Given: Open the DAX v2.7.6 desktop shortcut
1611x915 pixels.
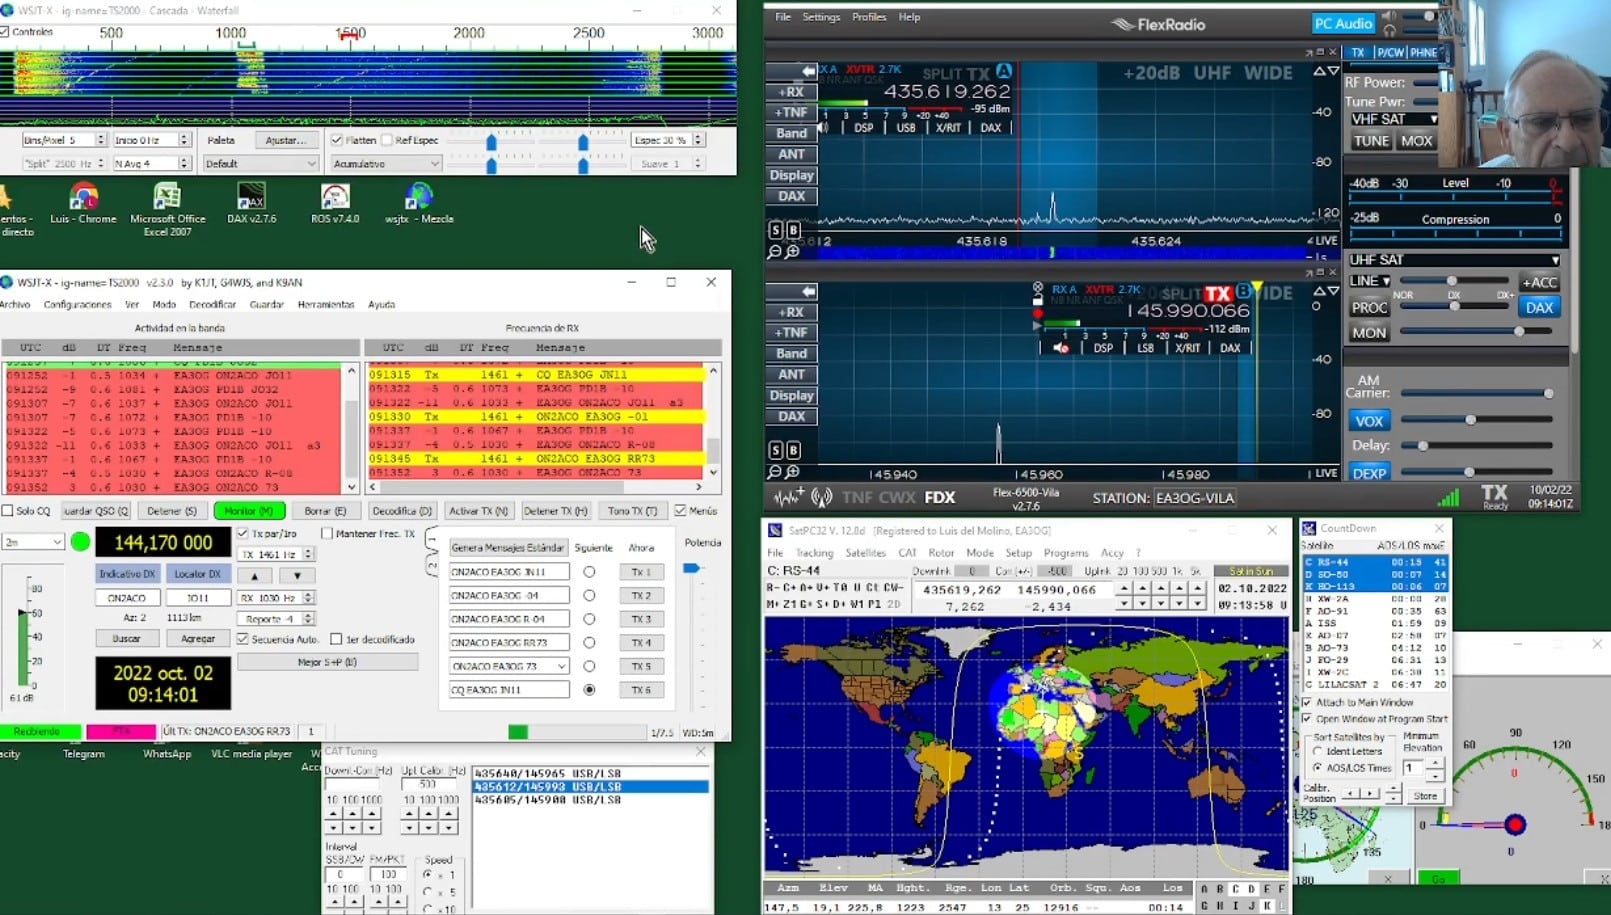Looking at the screenshot, I should pos(251,198).
